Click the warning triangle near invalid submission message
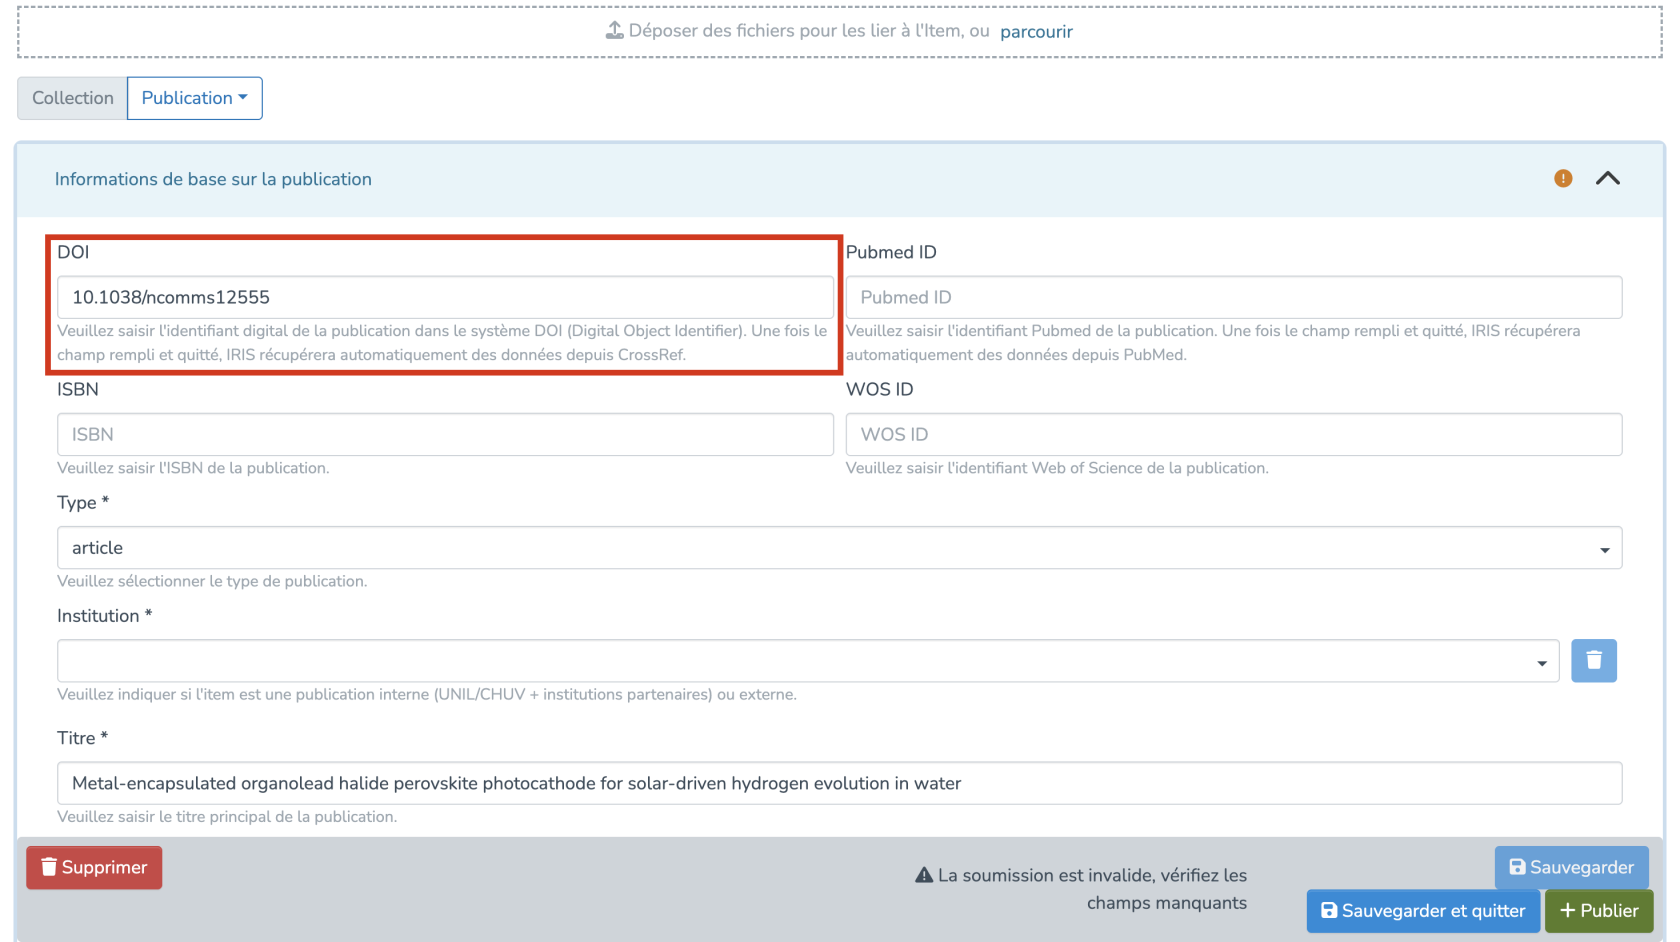 pos(924,875)
